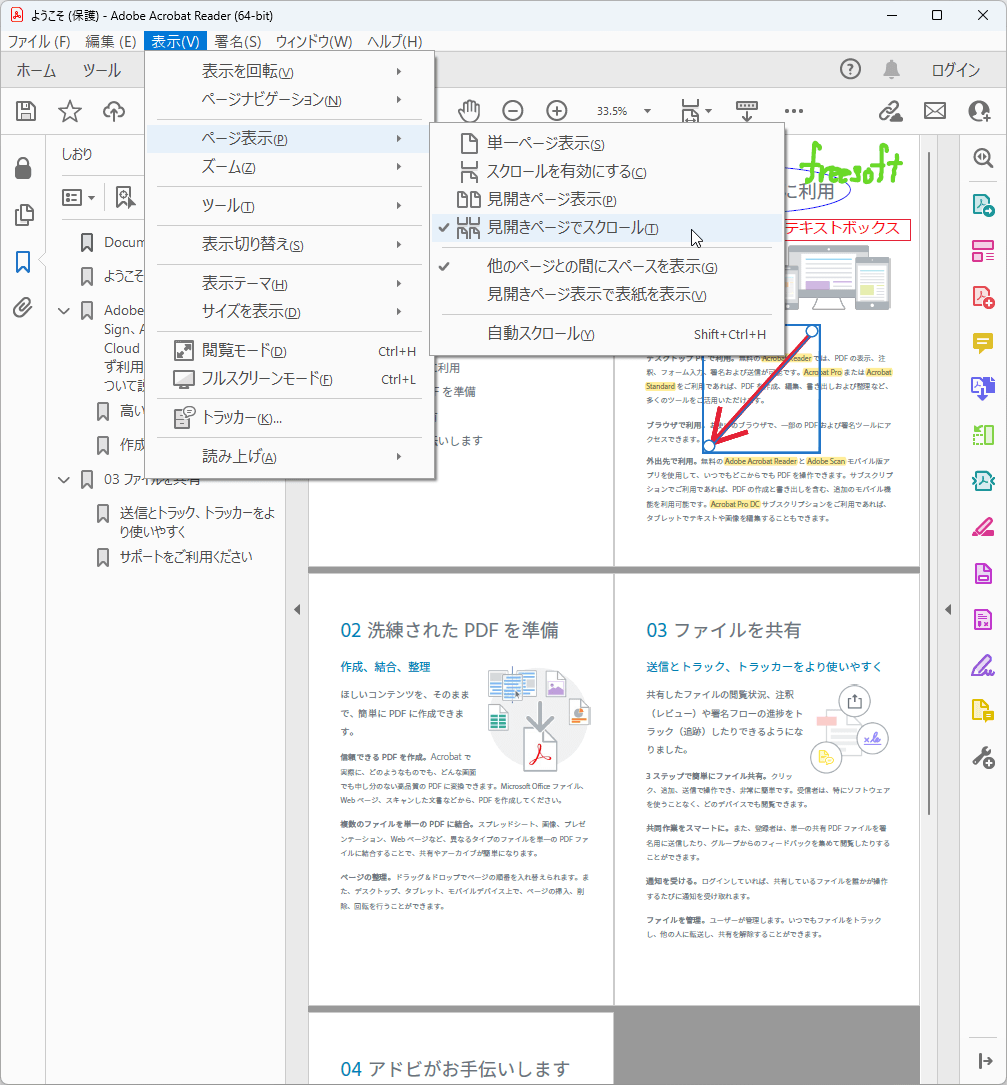Collapse the left navigation pane arrow

click(297, 610)
